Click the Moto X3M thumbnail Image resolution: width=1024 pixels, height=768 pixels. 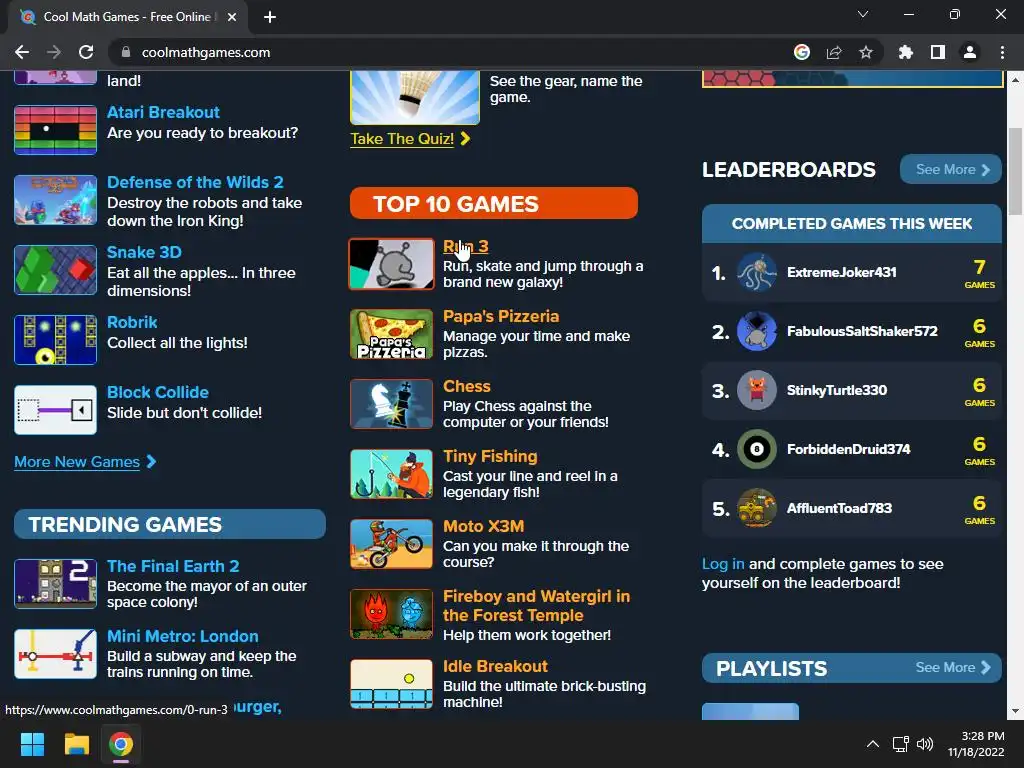(x=391, y=543)
